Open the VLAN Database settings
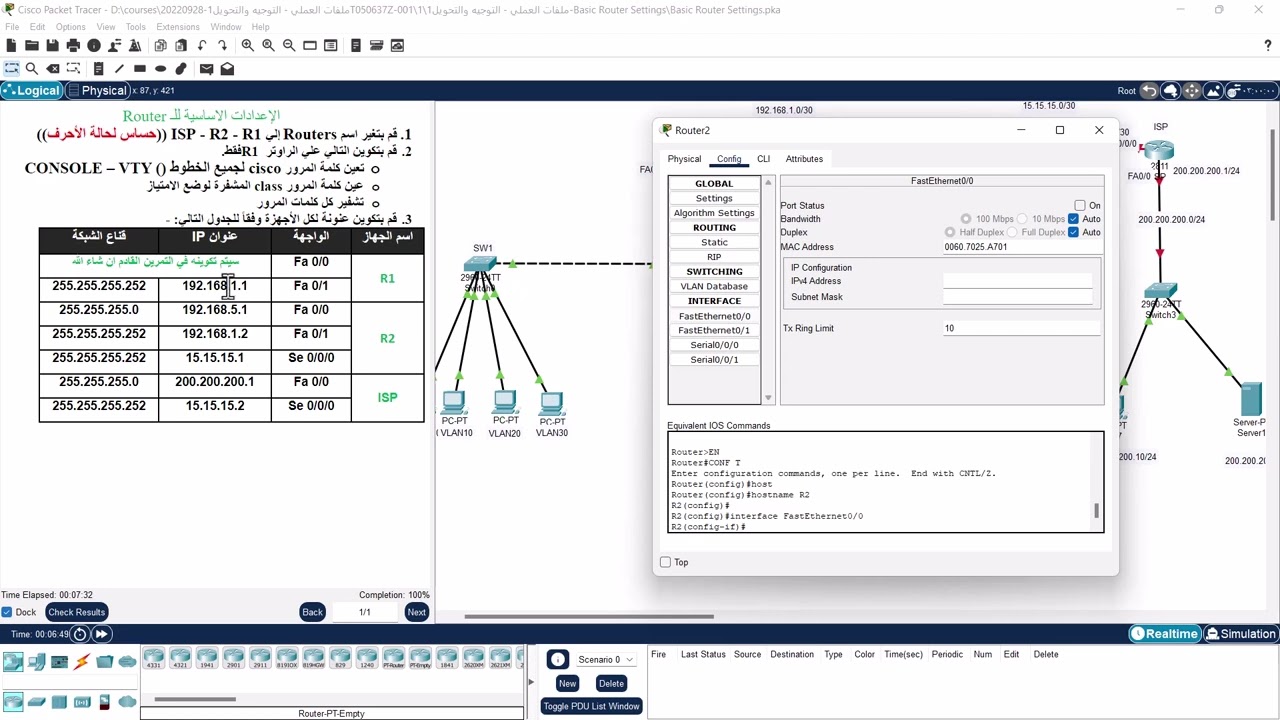 pyautogui.click(x=714, y=286)
